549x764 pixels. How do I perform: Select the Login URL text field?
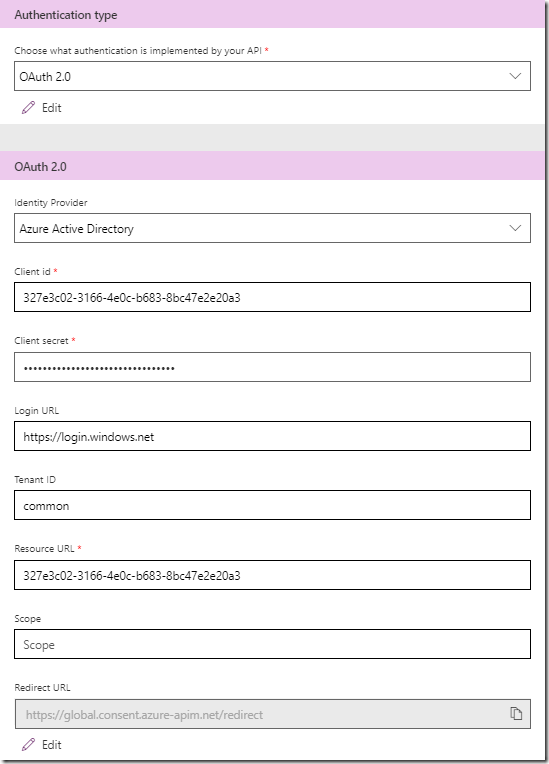272,436
